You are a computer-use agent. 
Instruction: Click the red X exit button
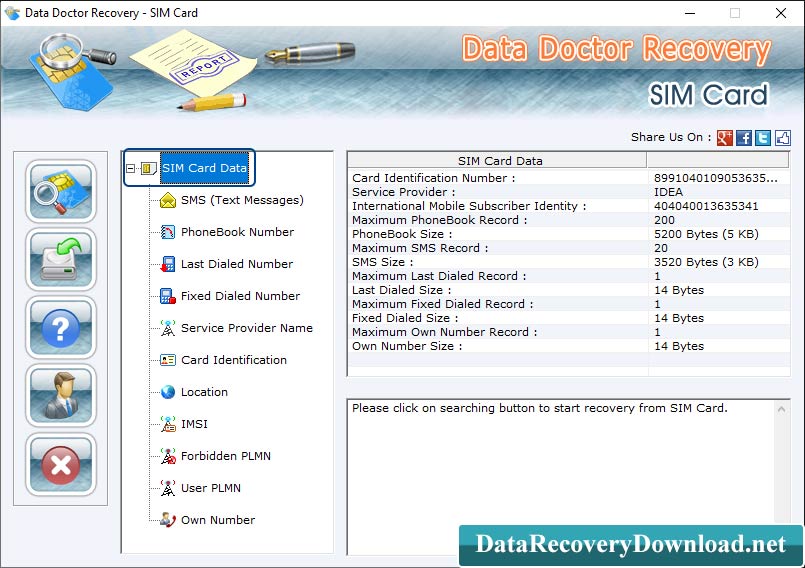coord(61,464)
